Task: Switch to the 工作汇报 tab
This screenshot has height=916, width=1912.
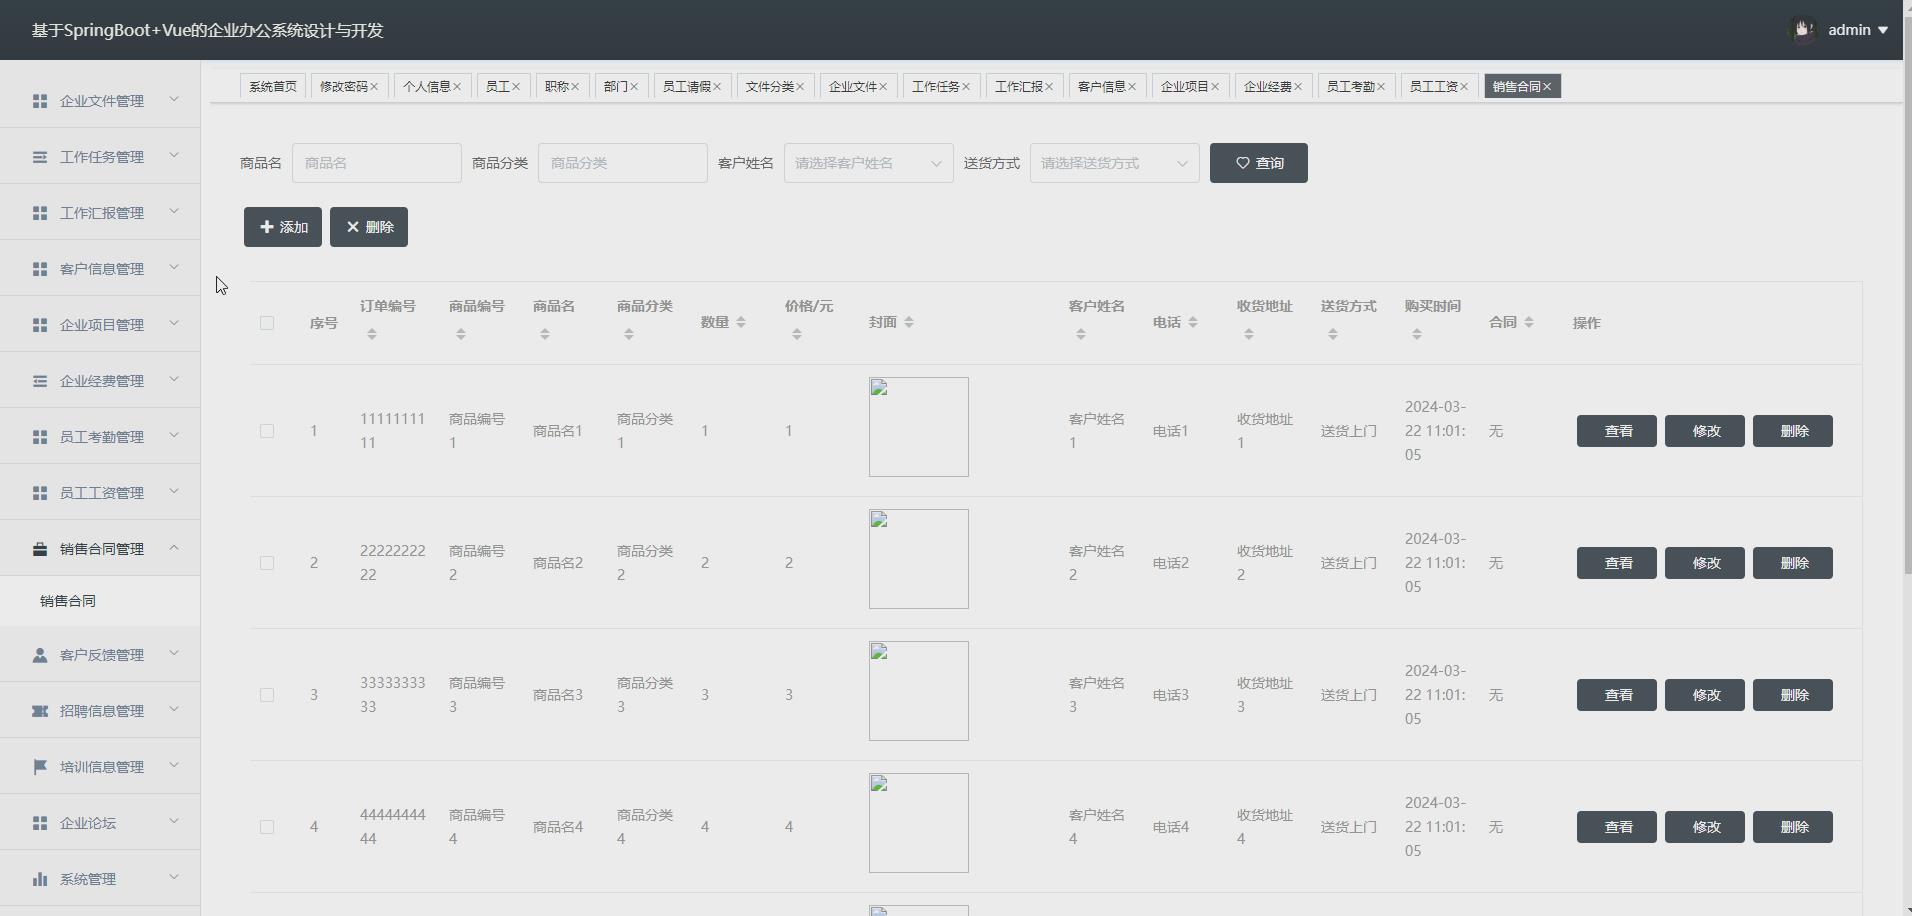Action: tap(1018, 86)
